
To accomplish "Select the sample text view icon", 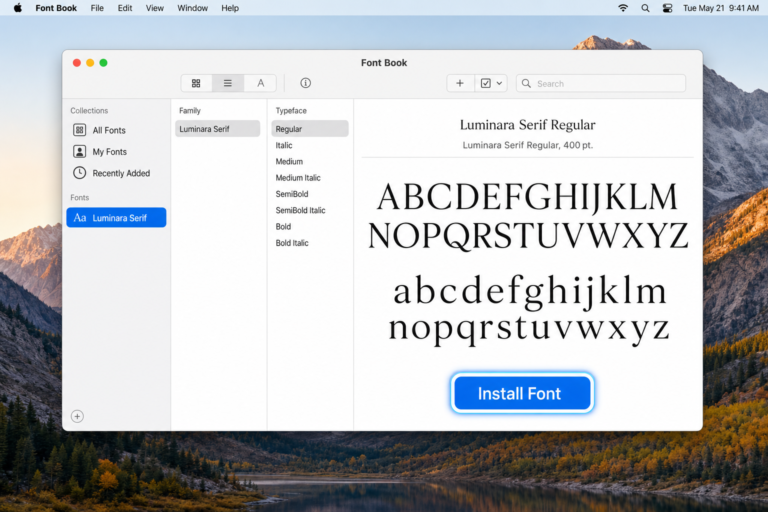I will (x=261, y=83).
